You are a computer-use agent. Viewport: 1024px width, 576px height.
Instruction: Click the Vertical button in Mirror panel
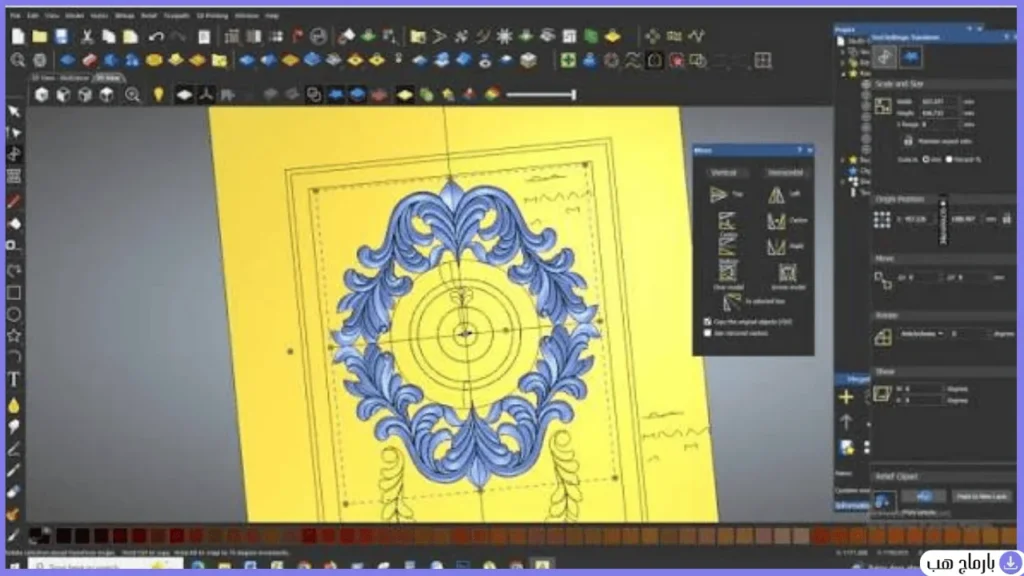(x=724, y=172)
